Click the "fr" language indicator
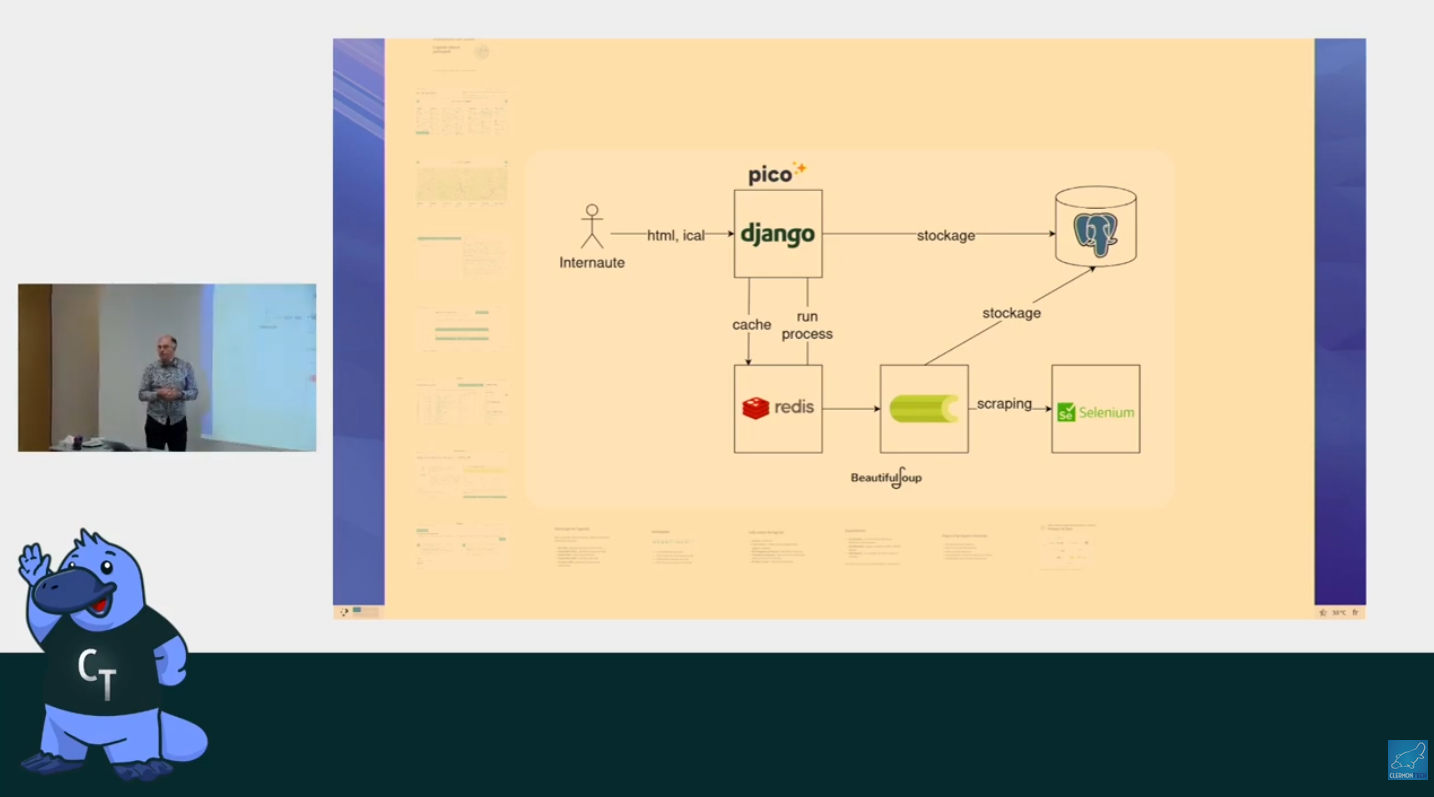Viewport: 1434px width, 797px height. pyautogui.click(x=1355, y=612)
